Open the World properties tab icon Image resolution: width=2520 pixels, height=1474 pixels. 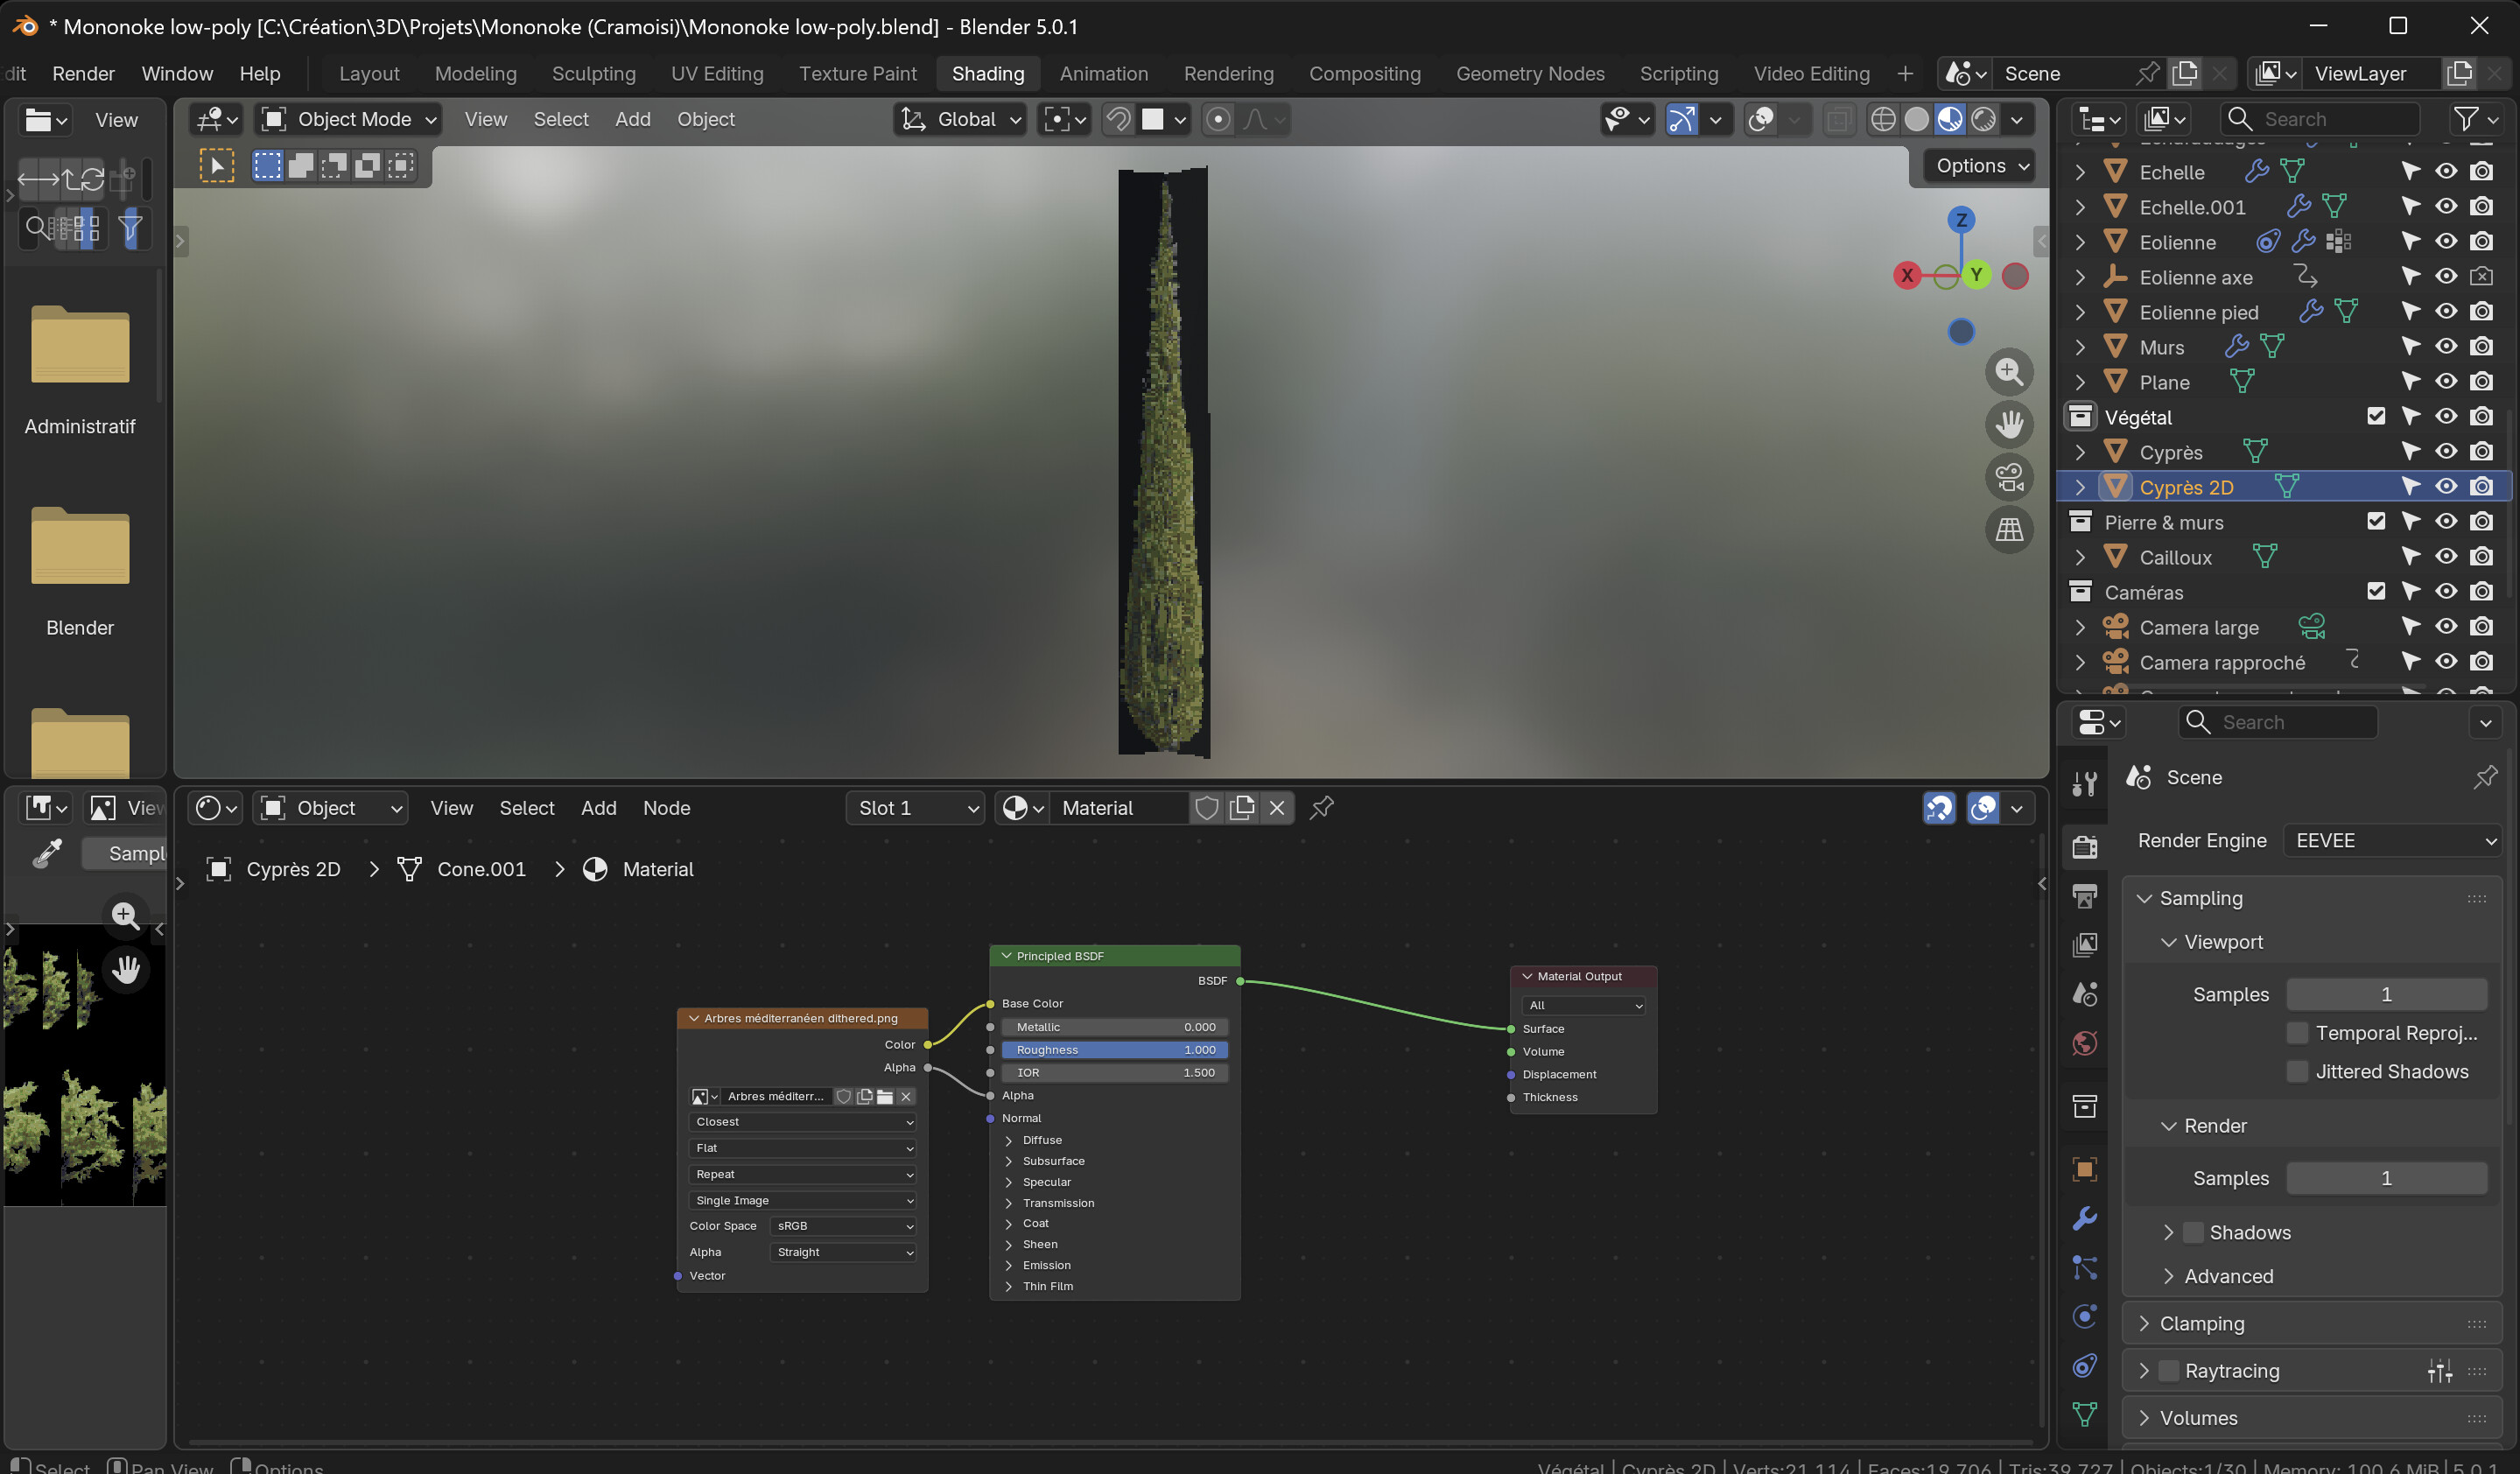click(x=2085, y=1044)
